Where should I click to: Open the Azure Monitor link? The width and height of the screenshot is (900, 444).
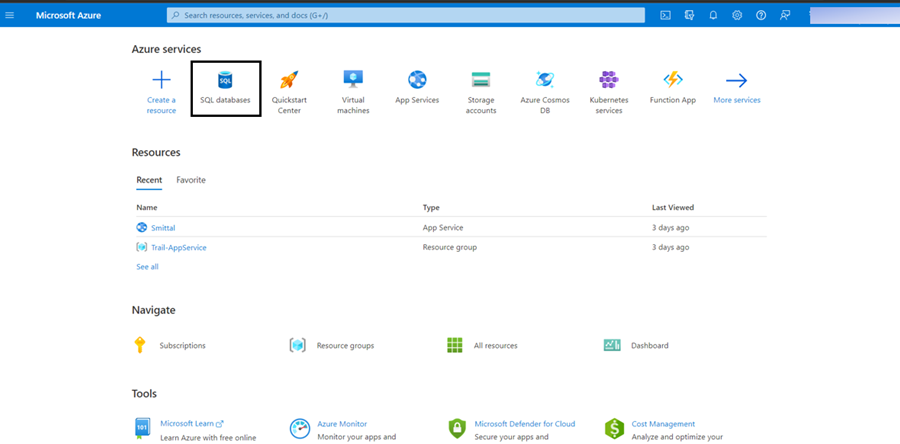(342, 424)
